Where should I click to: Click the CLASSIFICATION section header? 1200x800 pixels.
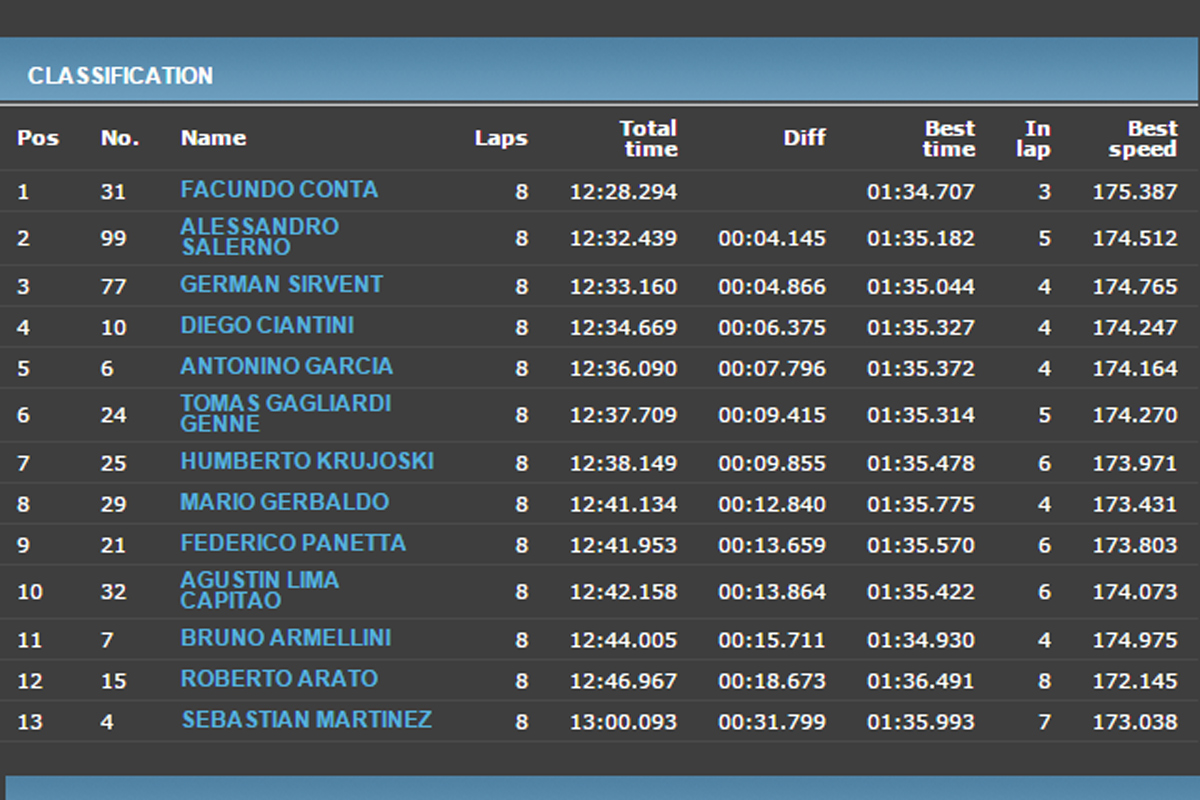point(120,76)
